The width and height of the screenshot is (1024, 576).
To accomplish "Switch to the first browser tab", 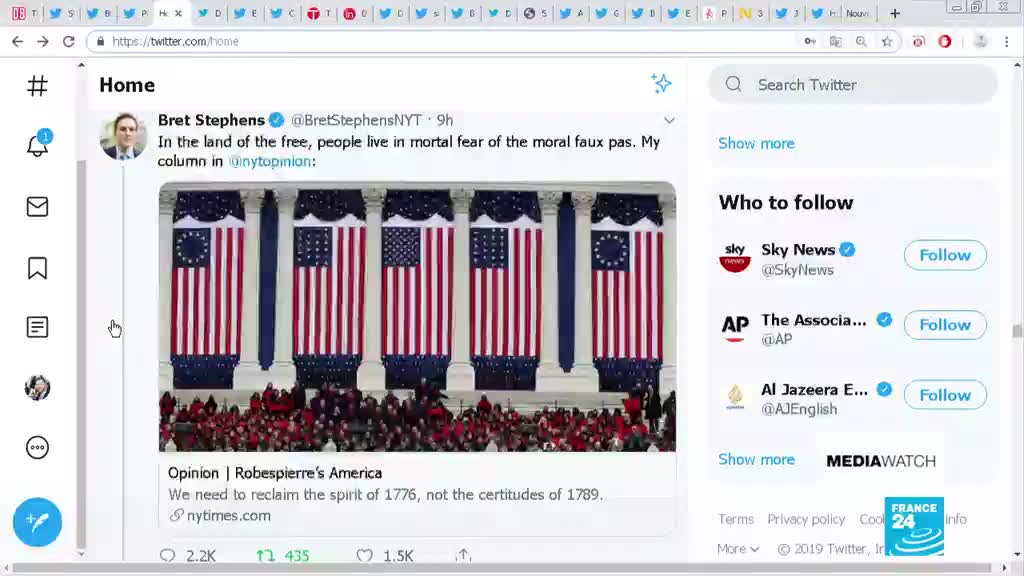I will click(24, 13).
